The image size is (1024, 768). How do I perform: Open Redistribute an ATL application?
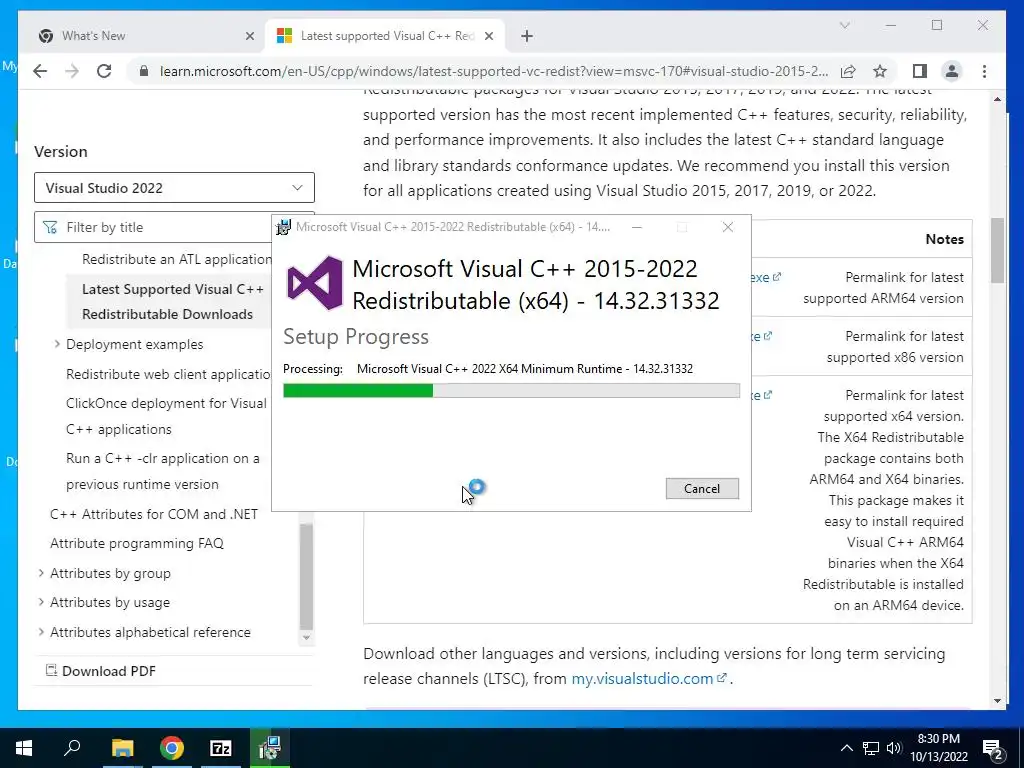pos(176,259)
